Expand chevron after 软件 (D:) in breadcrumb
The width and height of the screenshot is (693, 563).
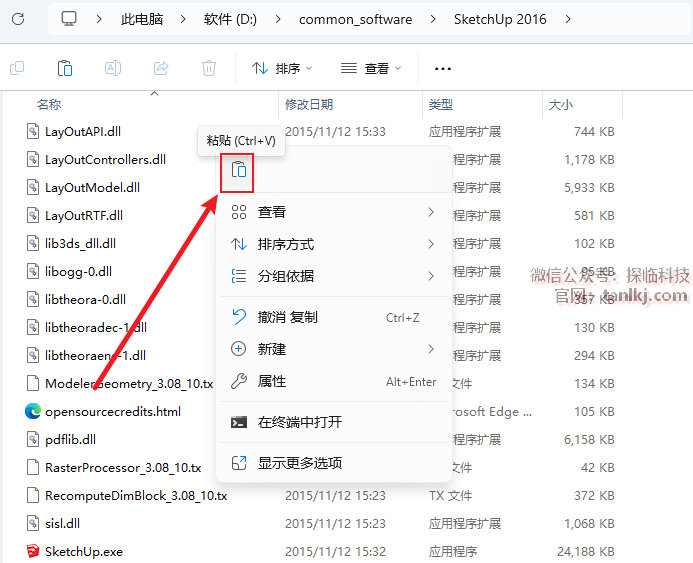(278, 19)
